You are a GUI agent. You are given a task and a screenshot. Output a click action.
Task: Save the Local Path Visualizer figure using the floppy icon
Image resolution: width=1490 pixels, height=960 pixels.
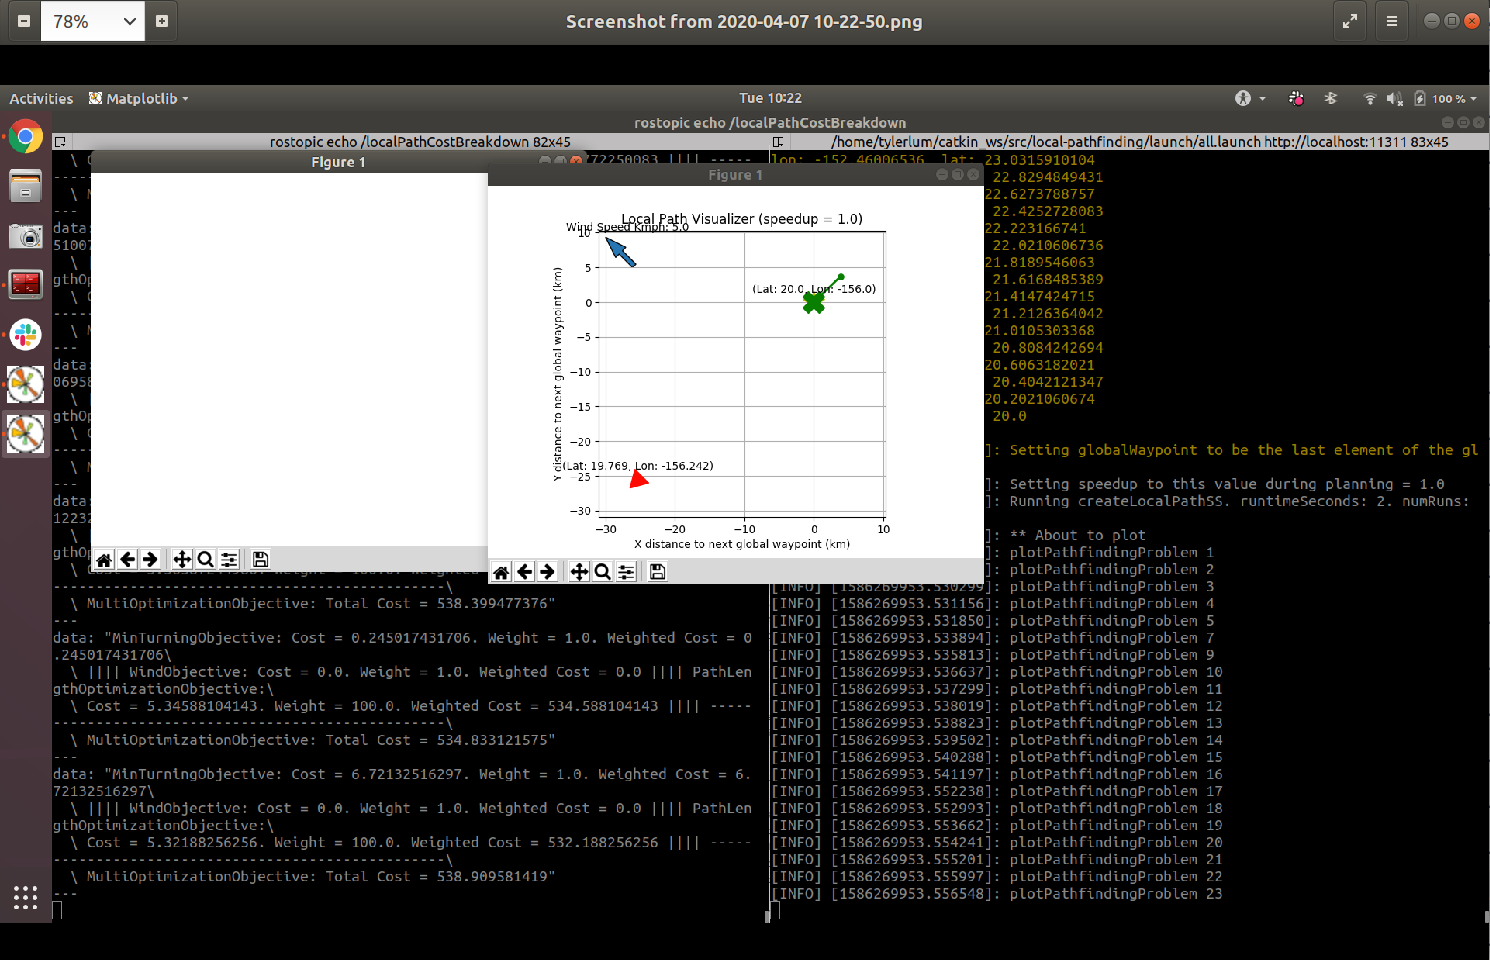[657, 571]
